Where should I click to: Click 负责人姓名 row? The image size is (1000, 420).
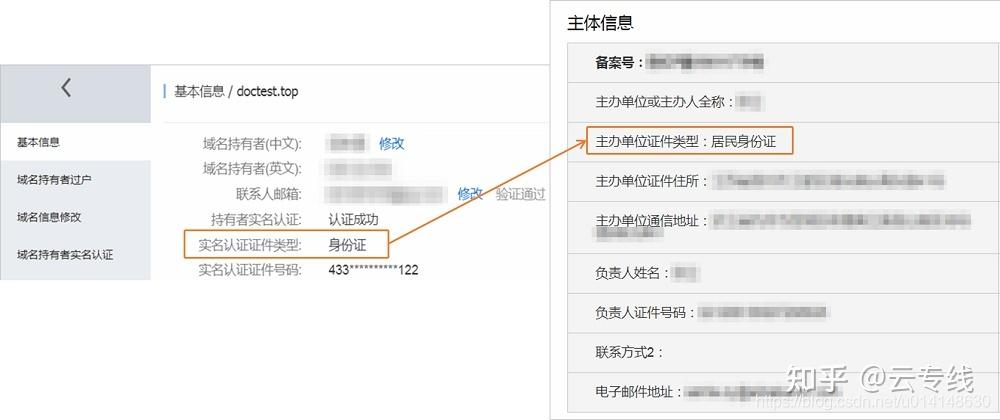pos(783,273)
